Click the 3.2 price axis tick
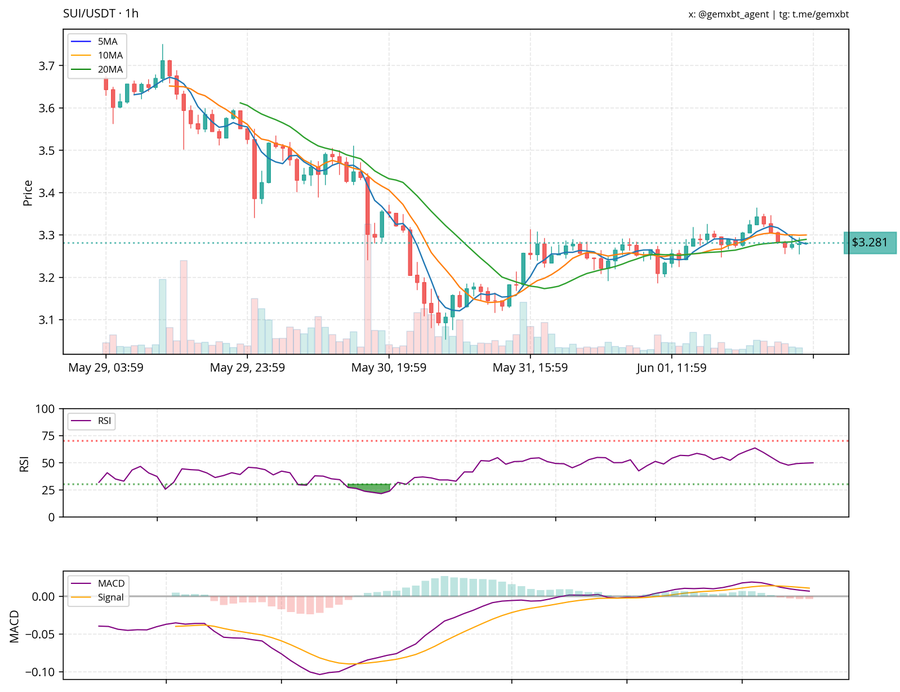This screenshot has height=692, width=900. pos(47,278)
